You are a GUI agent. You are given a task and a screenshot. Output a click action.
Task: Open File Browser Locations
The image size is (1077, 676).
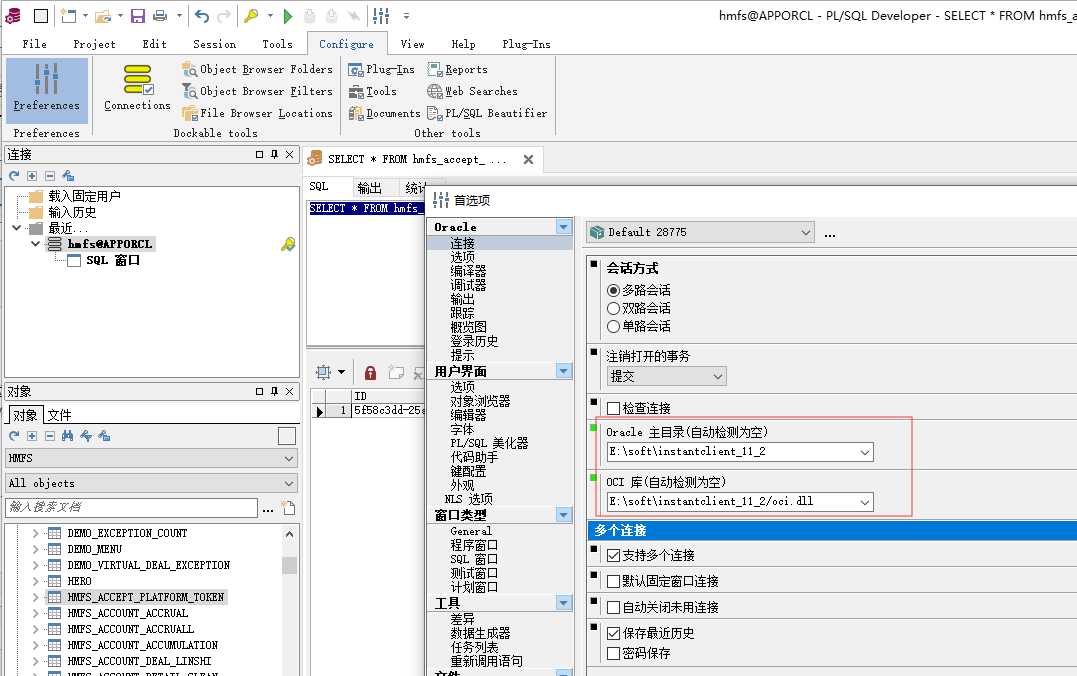coord(257,113)
